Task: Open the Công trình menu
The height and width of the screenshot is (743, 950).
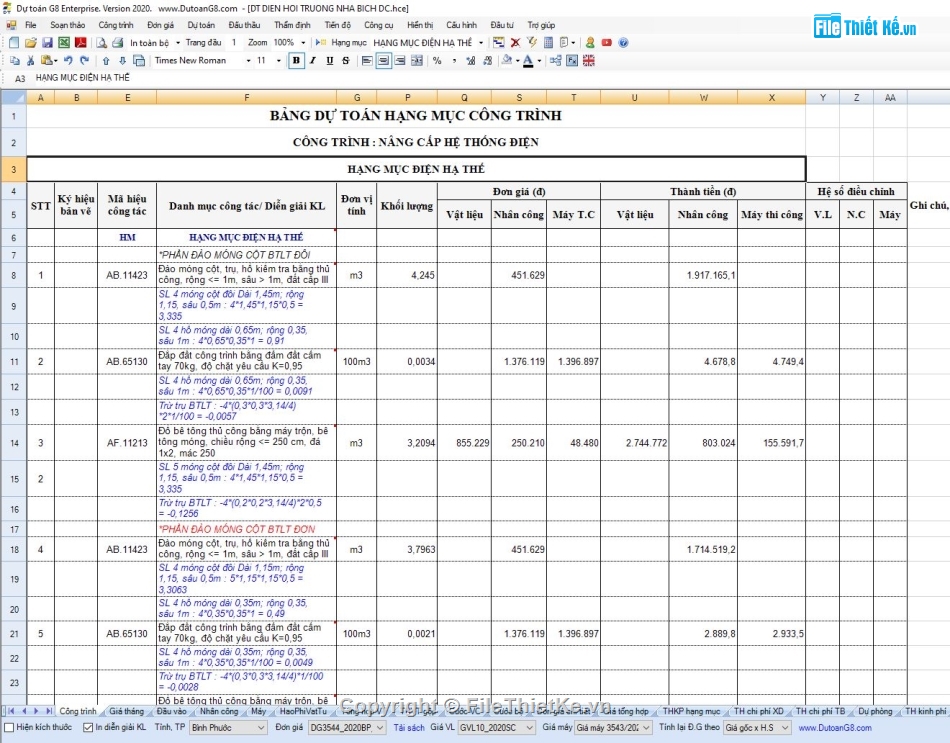Action: pyautogui.click(x=116, y=25)
